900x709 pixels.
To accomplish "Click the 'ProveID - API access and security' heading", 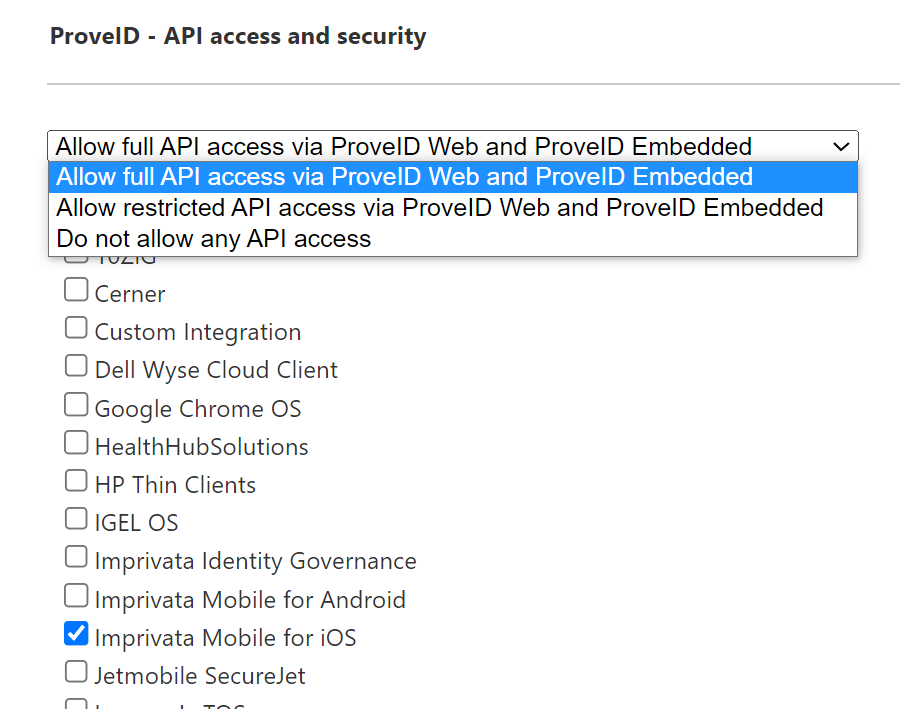I will [238, 37].
